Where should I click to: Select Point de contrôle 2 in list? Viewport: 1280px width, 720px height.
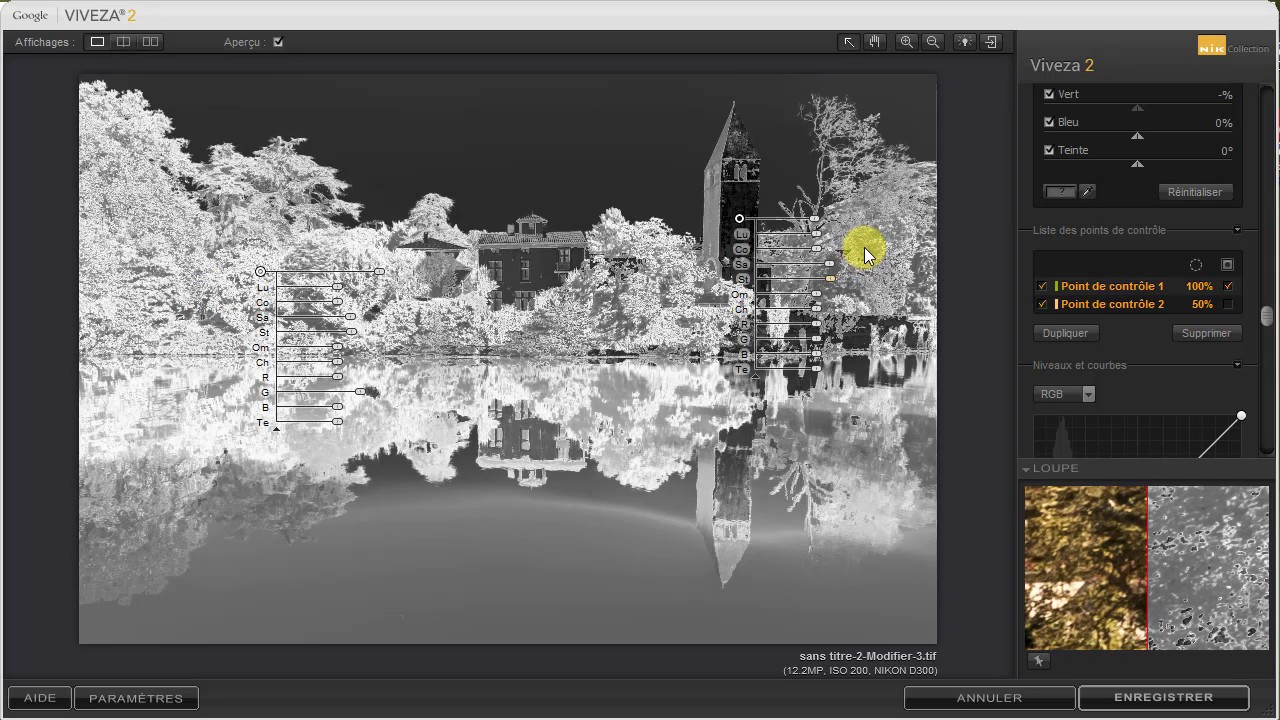1112,304
